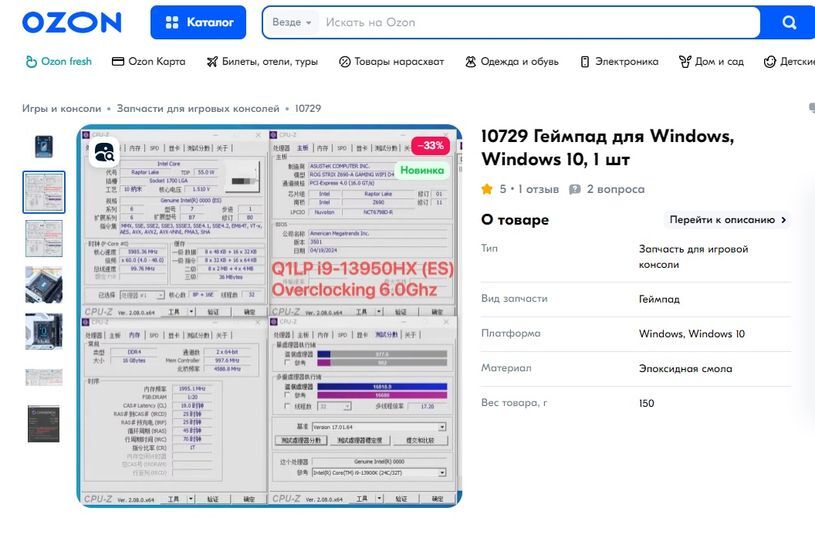Click the Ozon fresh leaf icon
Screen dimensions: 815x545
[31, 62]
